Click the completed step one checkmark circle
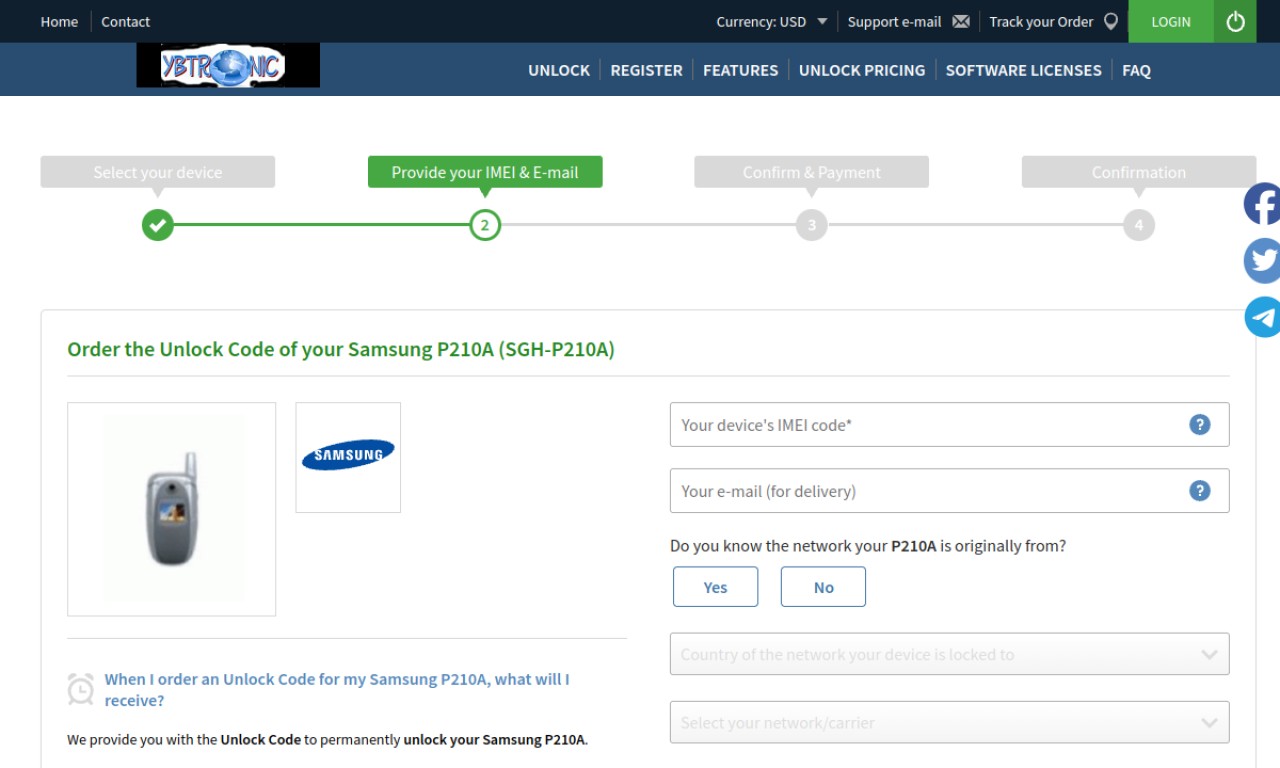 click(158, 225)
